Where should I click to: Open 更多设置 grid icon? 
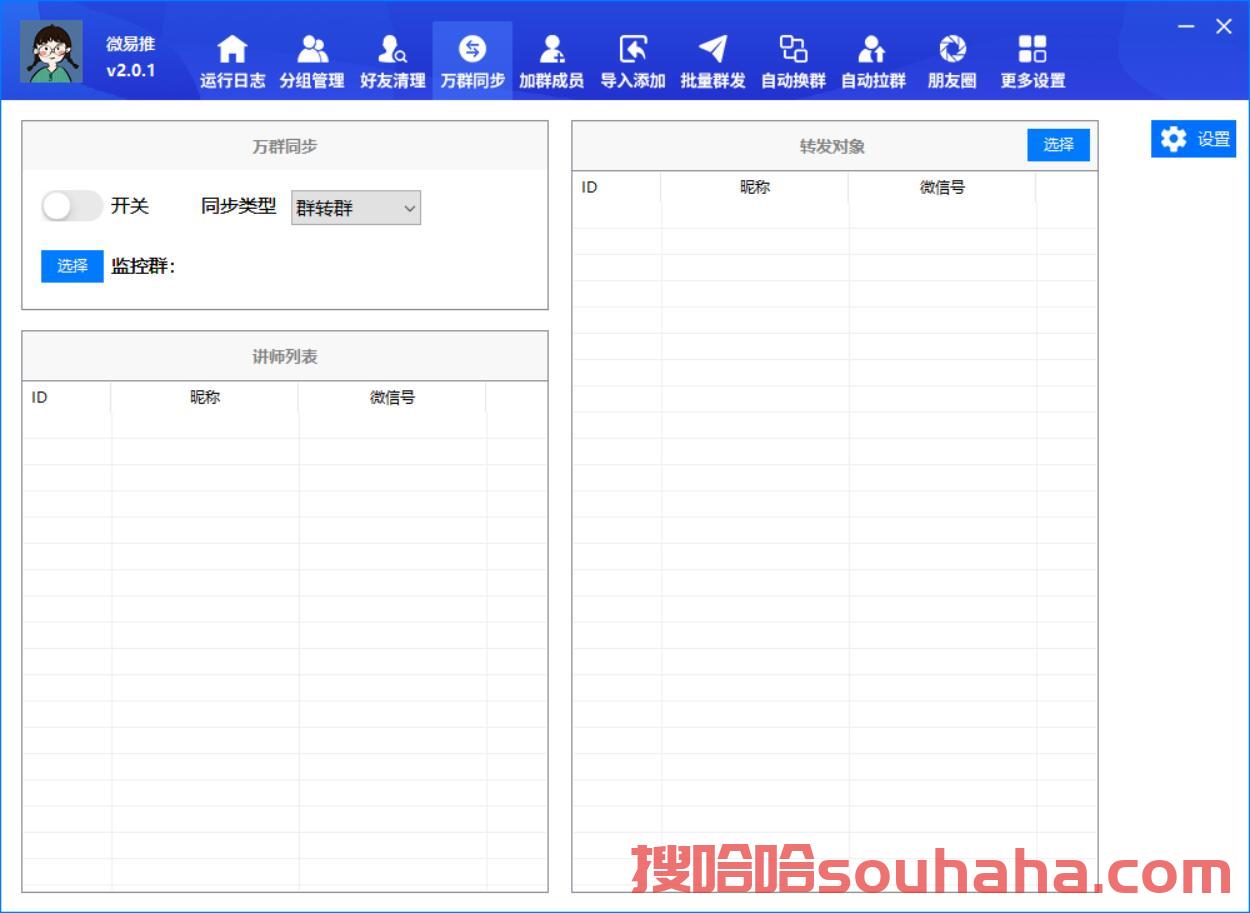pyautogui.click(x=1032, y=49)
